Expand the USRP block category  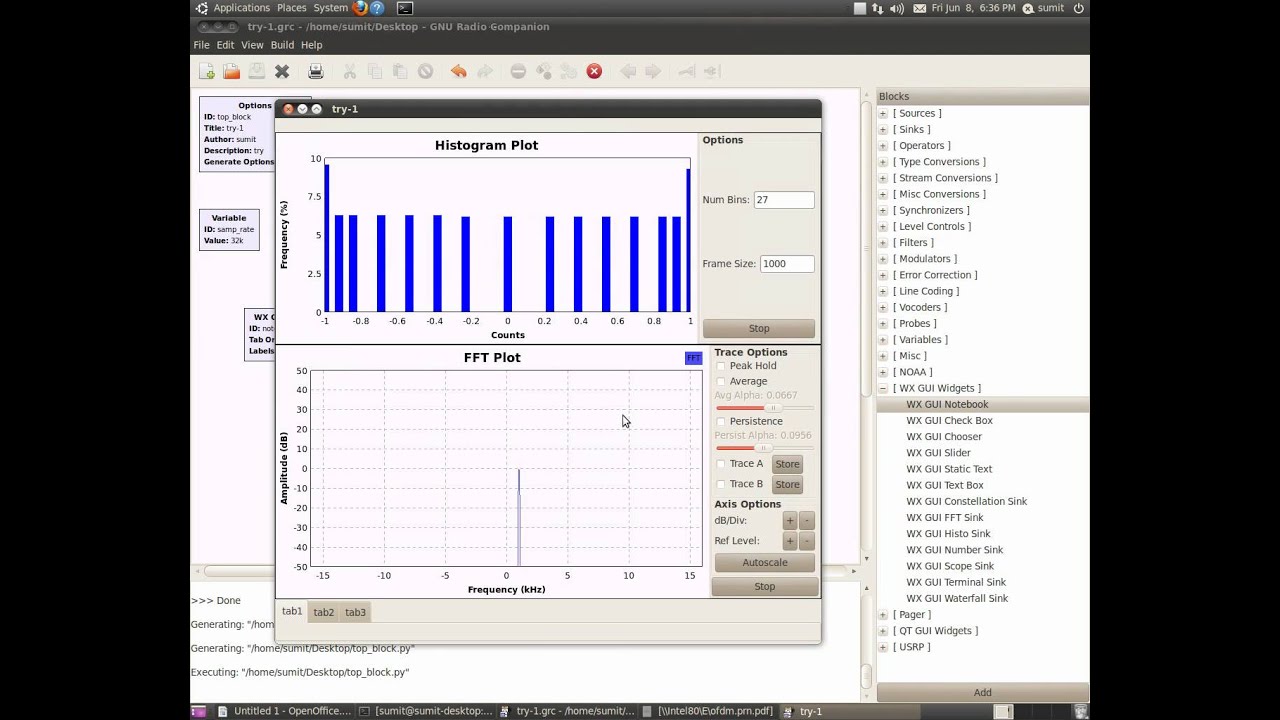883,647
